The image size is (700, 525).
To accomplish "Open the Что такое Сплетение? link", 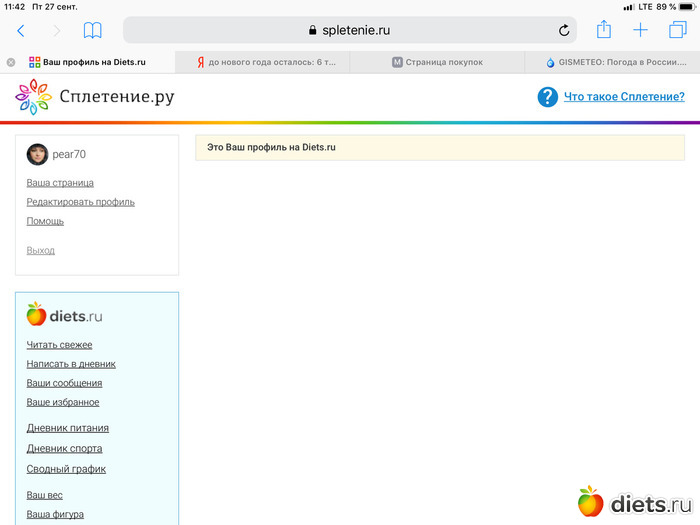I will click(624, 97).
